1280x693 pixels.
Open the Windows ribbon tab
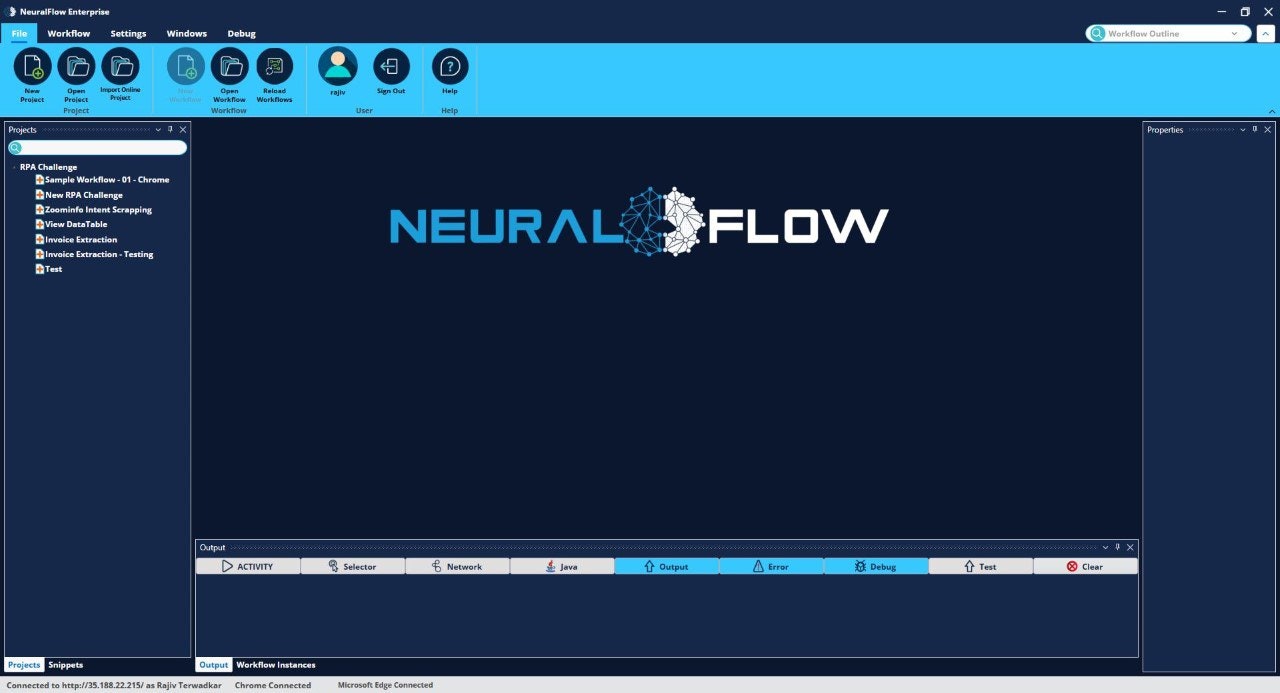[187, 33]
